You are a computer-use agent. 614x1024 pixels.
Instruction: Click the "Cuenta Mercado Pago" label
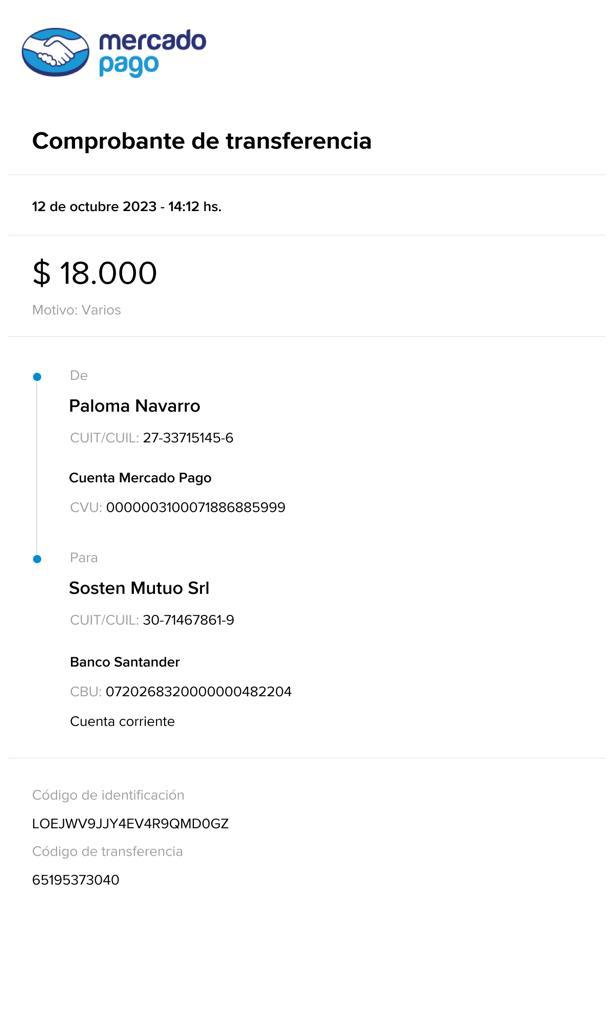[140, 478]
